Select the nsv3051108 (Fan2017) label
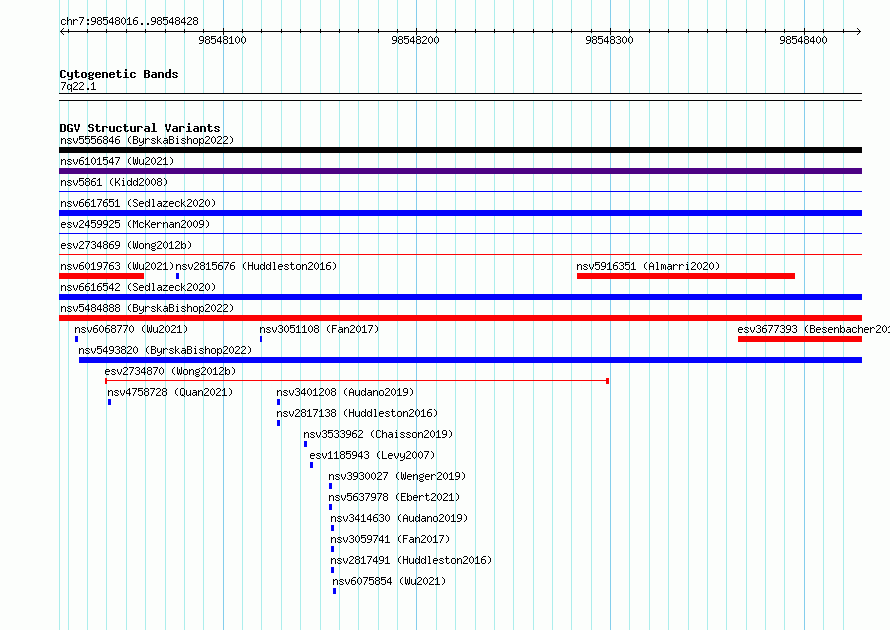890x630 pixels. [319, 329]
